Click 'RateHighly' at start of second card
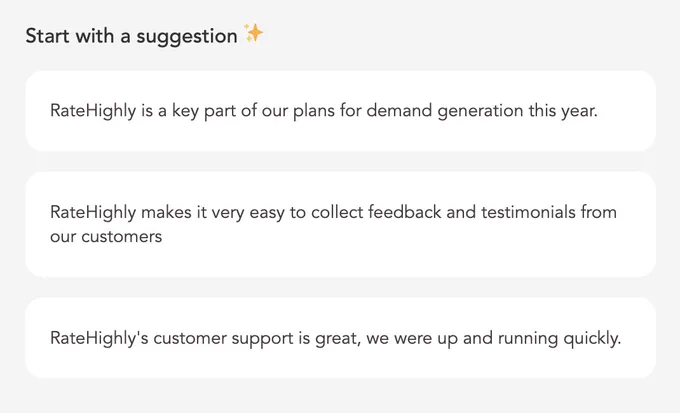This screenshot has width=680, height=413. click(93, 213)
